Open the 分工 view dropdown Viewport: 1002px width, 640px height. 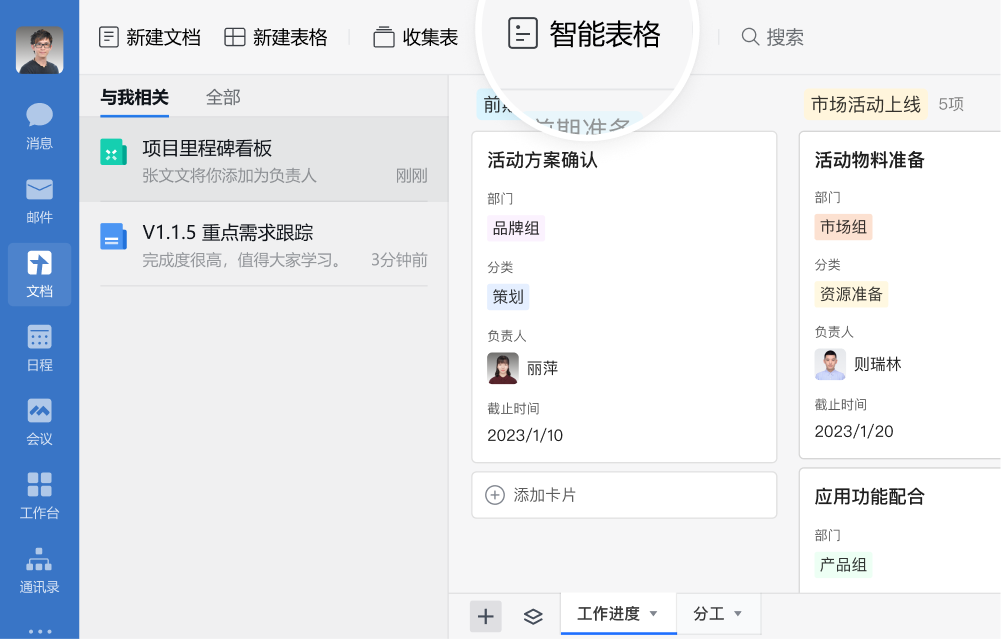point(718,613)
